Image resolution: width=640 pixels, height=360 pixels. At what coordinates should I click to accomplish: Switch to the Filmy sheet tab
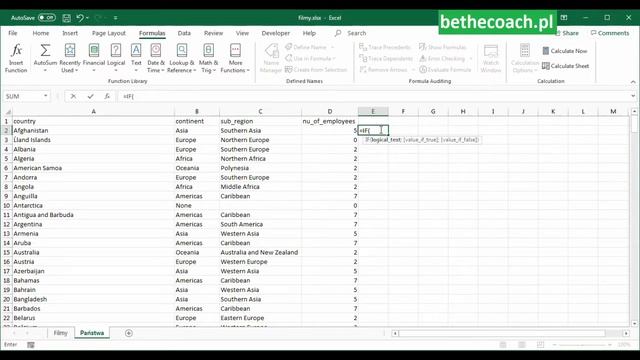click(60, 333)
